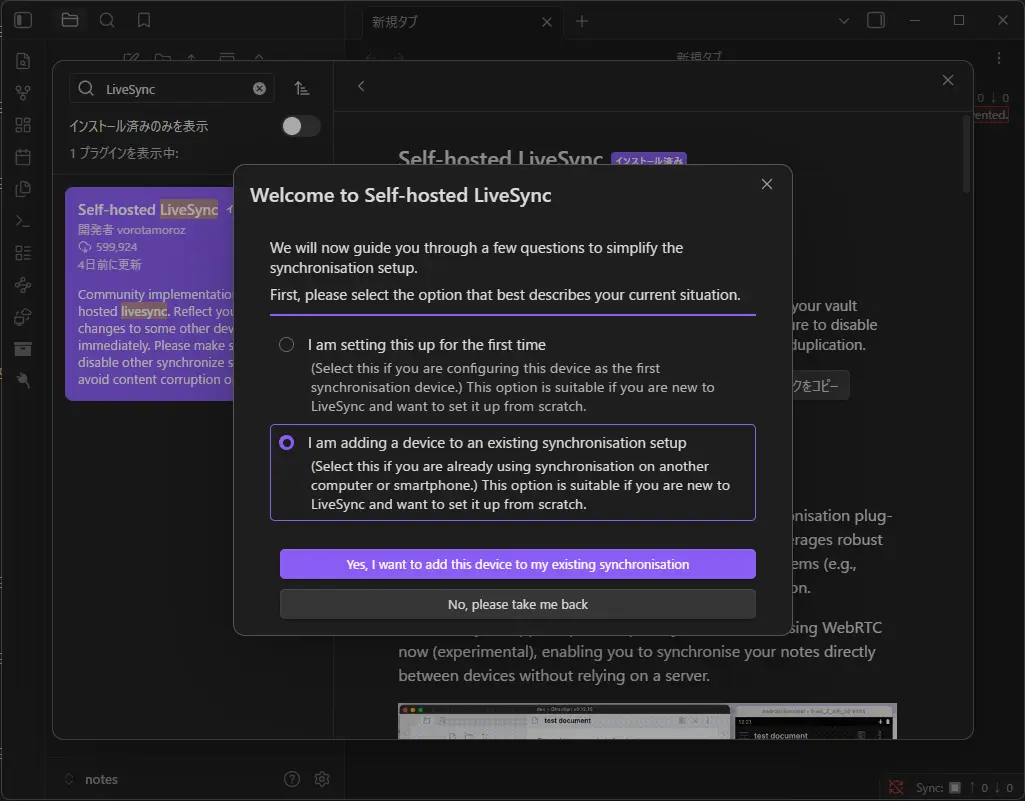Toggle the right sidebar panel icon

(876, 20)
